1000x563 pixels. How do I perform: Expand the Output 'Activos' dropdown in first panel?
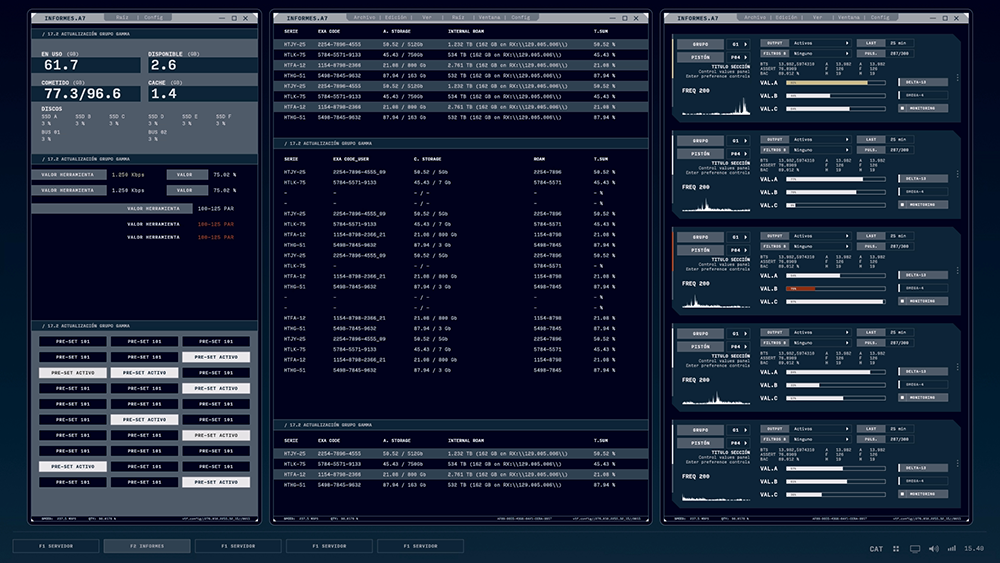point(821,43)
